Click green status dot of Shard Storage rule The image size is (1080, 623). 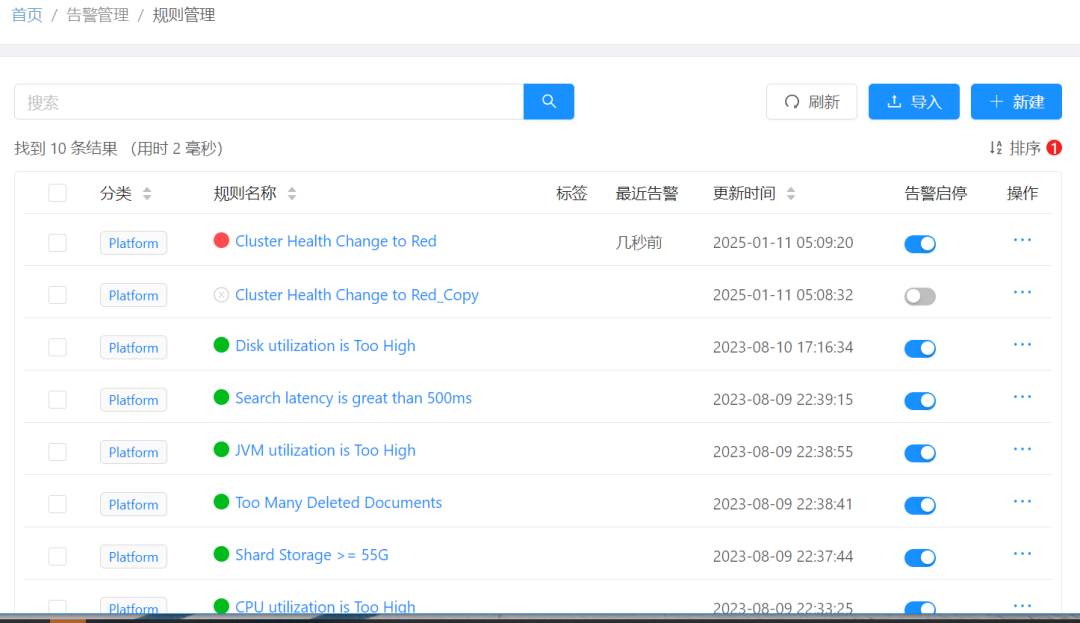pyautogui.click(x=221, y=554)
